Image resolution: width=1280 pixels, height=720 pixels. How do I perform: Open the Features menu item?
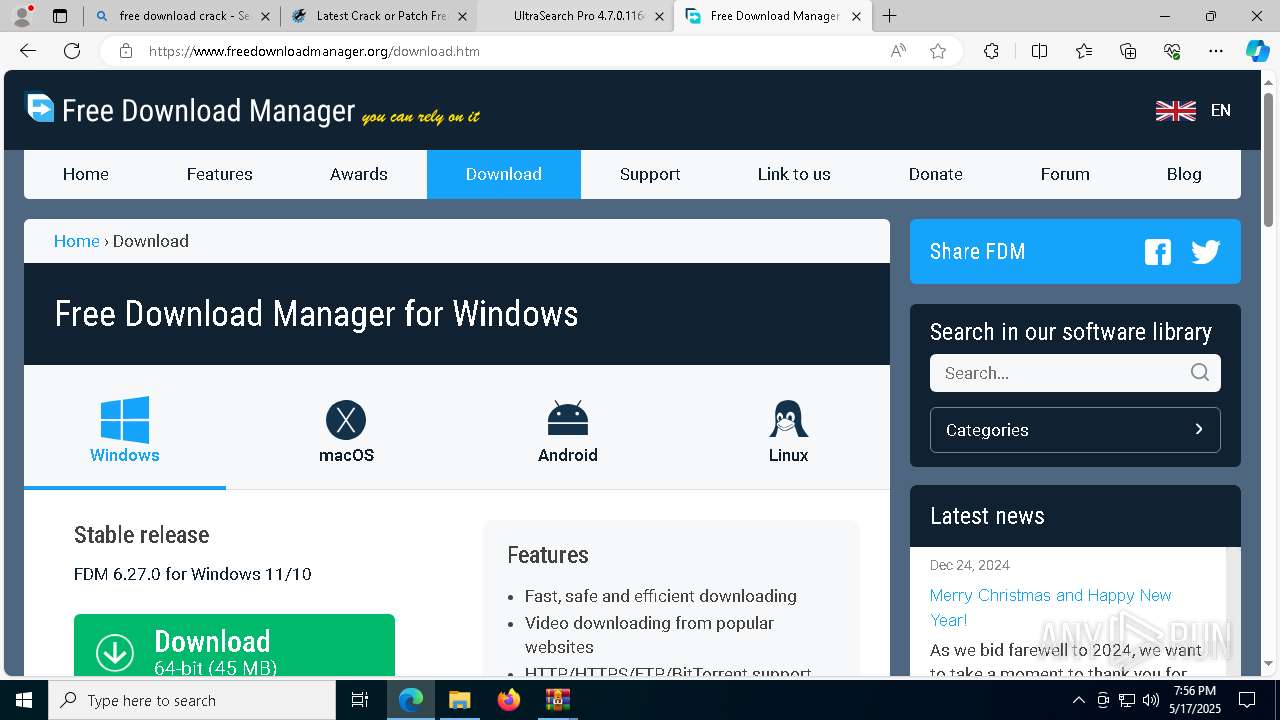[220, 174]
